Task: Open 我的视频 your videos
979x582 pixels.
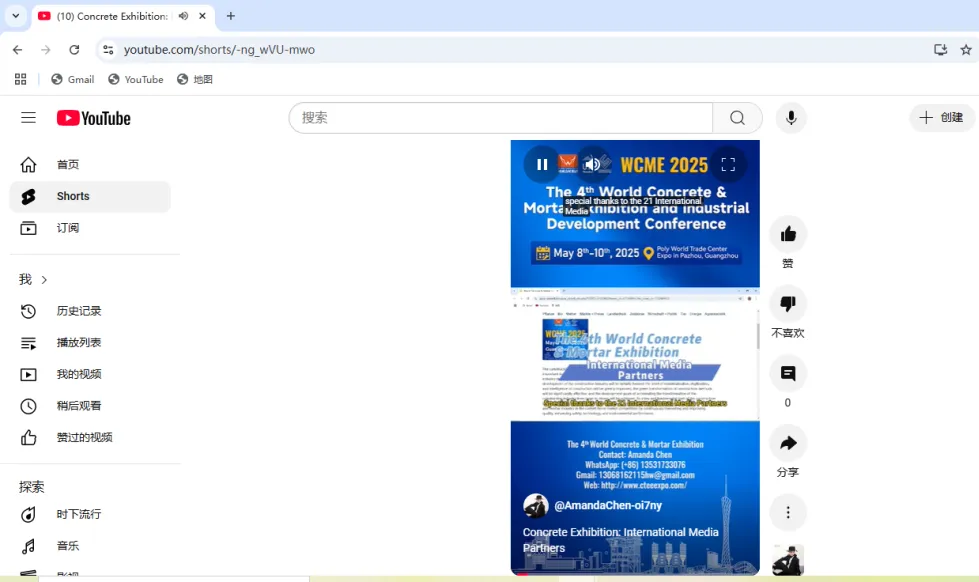Action: click(x=90, y=374)
